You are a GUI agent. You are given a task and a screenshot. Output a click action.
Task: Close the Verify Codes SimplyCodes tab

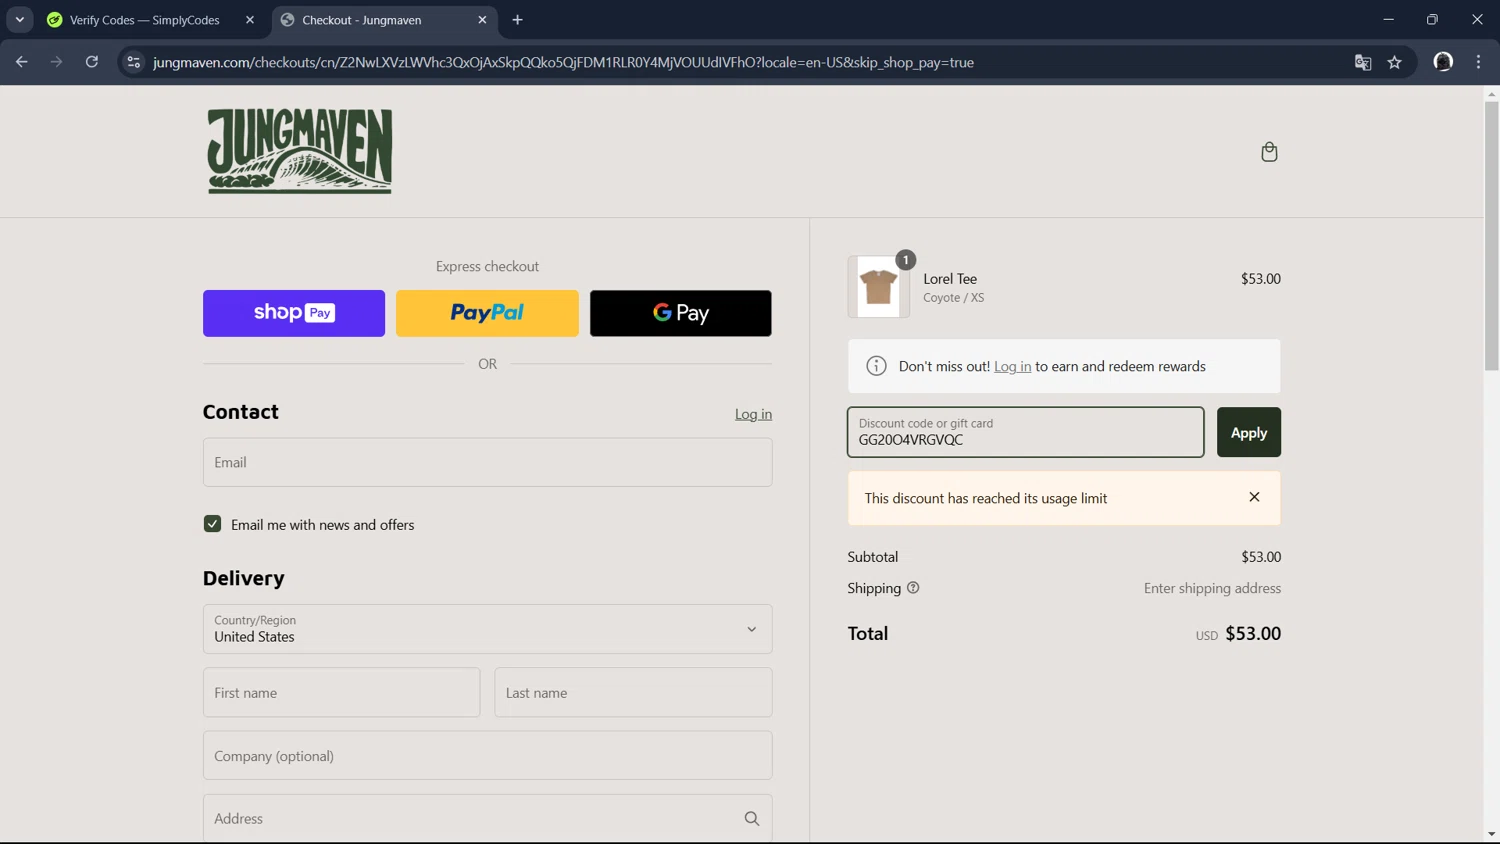pos(250,20)
